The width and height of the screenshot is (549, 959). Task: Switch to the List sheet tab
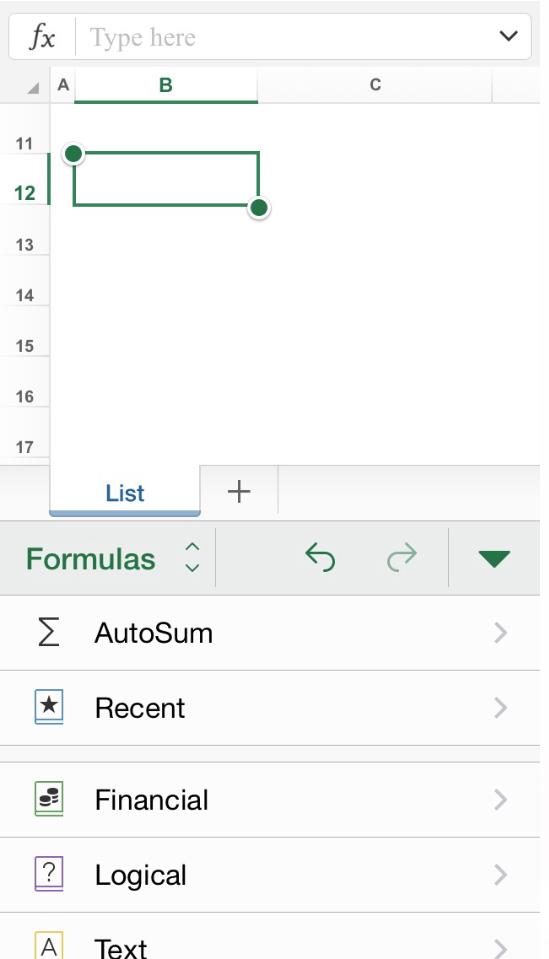[x=125, y=492]
